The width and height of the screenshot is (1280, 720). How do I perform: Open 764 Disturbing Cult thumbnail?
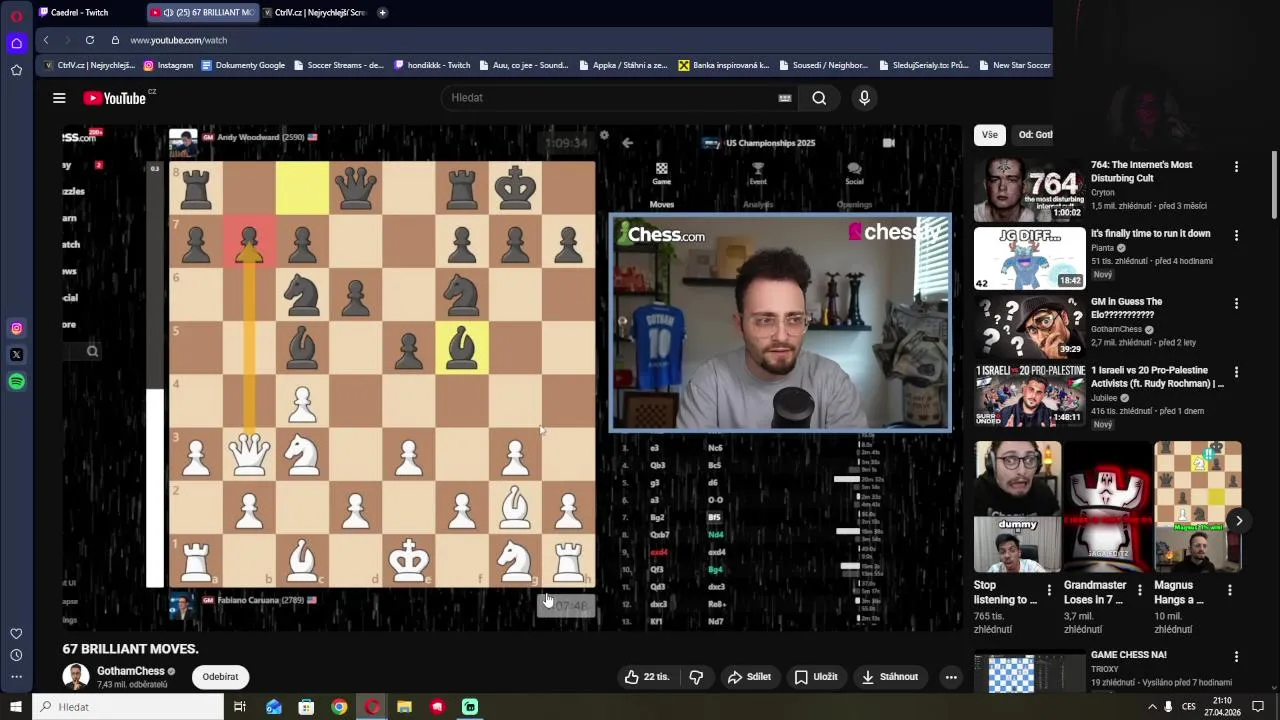1030,189
